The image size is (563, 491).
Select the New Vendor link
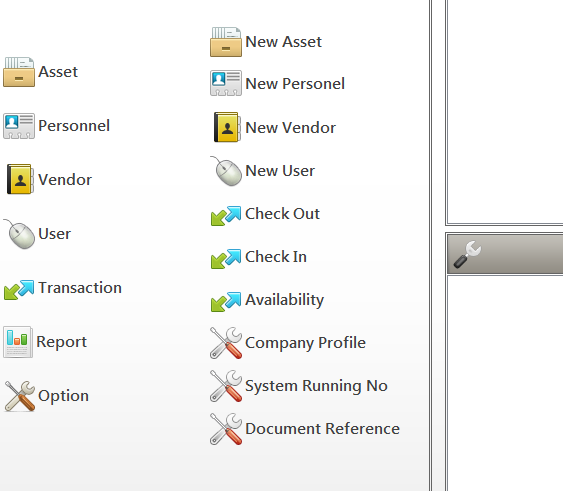[x=290, y=128]
